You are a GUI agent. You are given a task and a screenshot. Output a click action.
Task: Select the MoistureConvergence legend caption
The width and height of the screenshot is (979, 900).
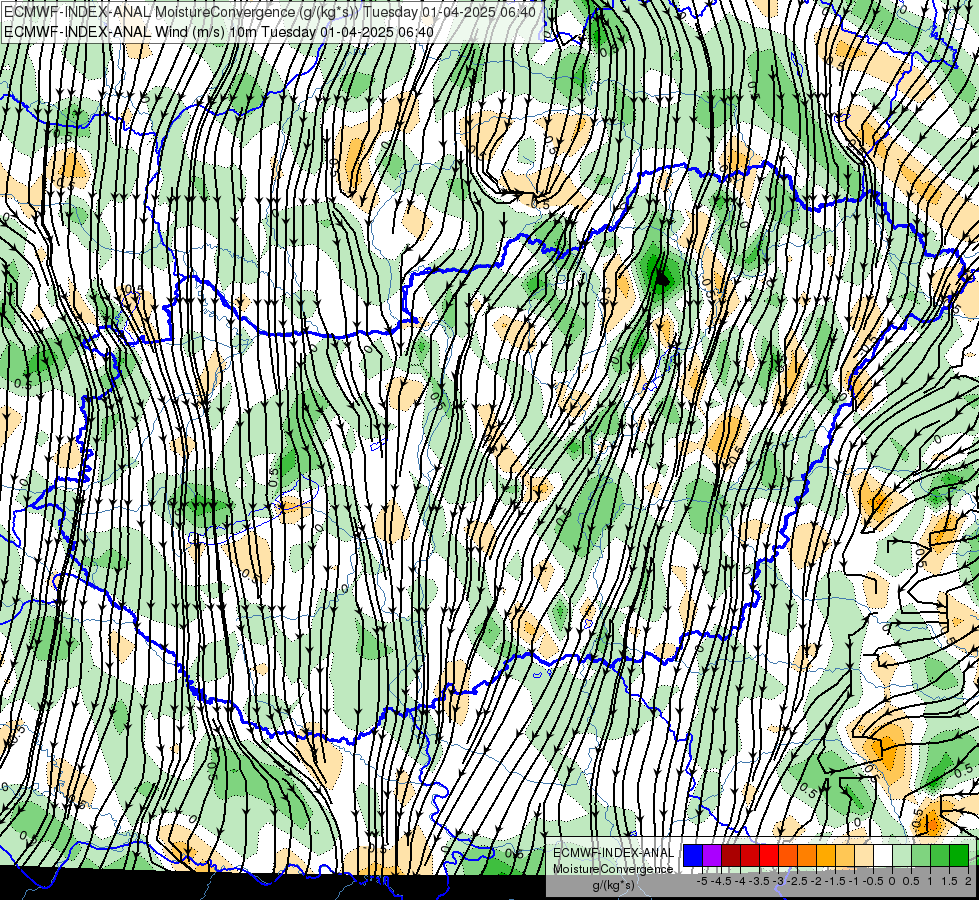(613, 869)
